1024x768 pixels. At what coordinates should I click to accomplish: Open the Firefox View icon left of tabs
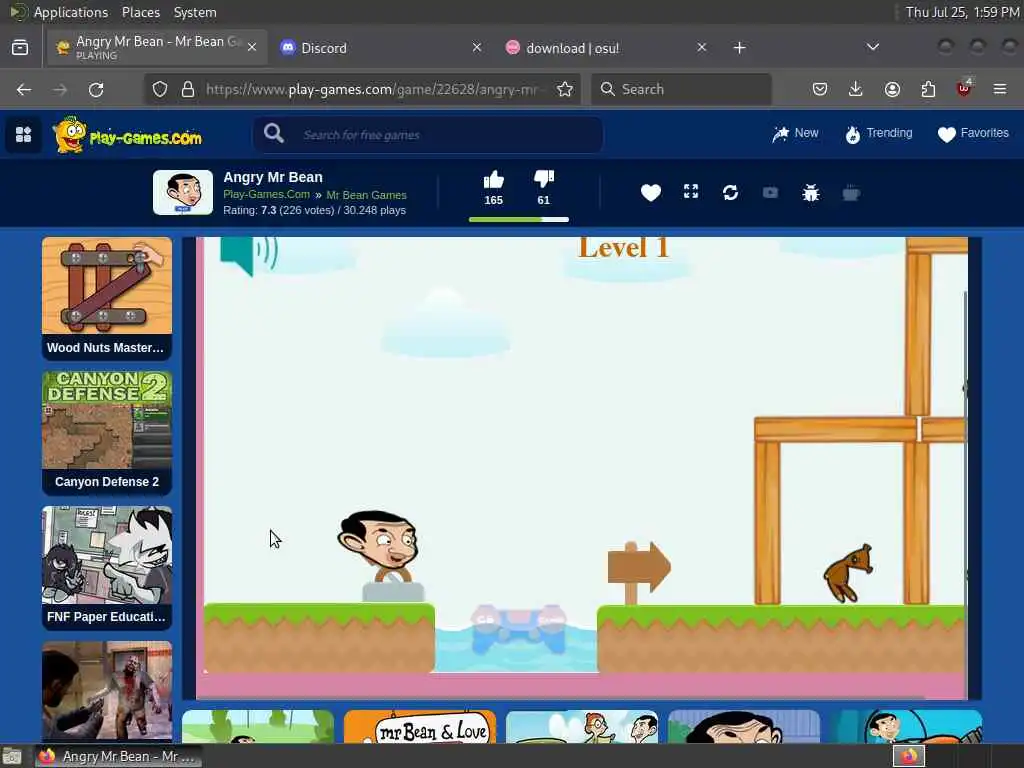click(x=20, y=48)
